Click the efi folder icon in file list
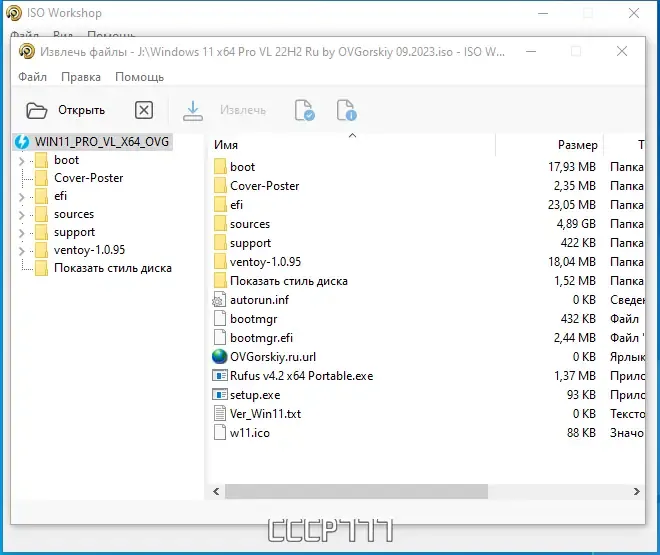 pos(220,204)
